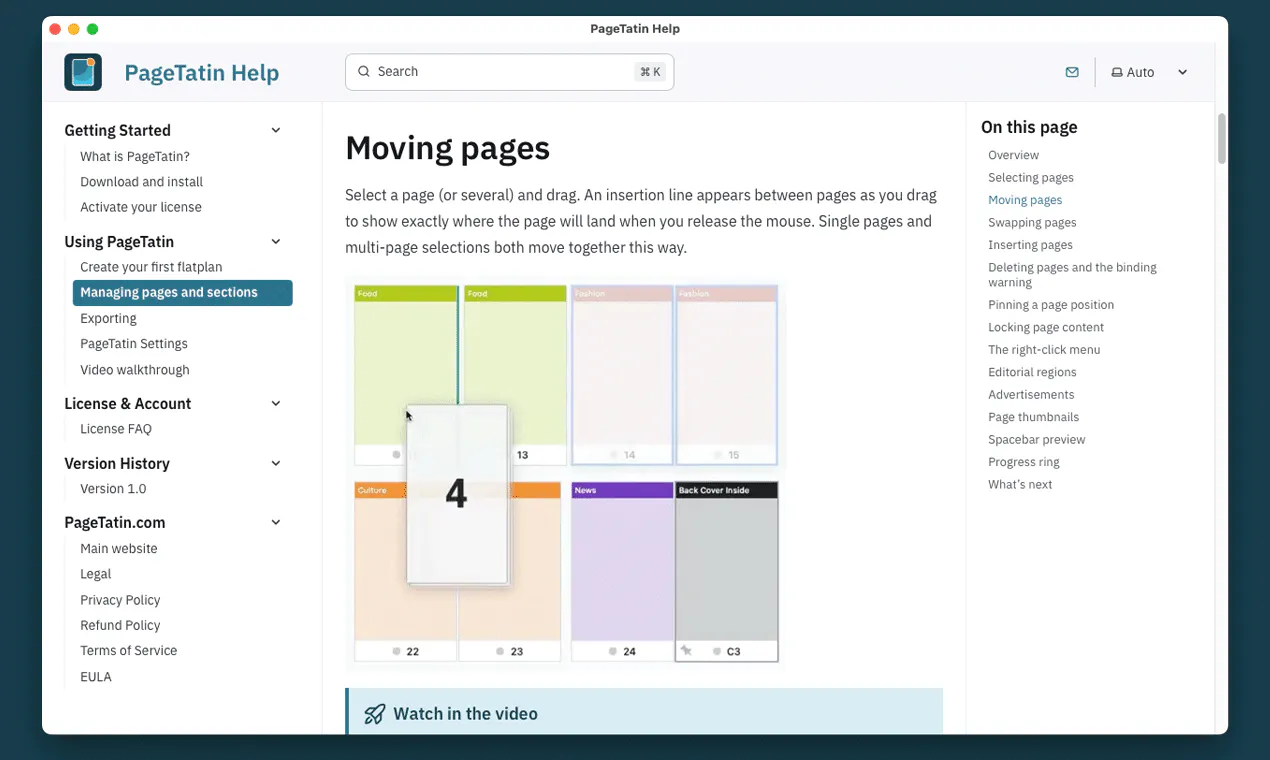Jump to Selecting pages section

1031,177
